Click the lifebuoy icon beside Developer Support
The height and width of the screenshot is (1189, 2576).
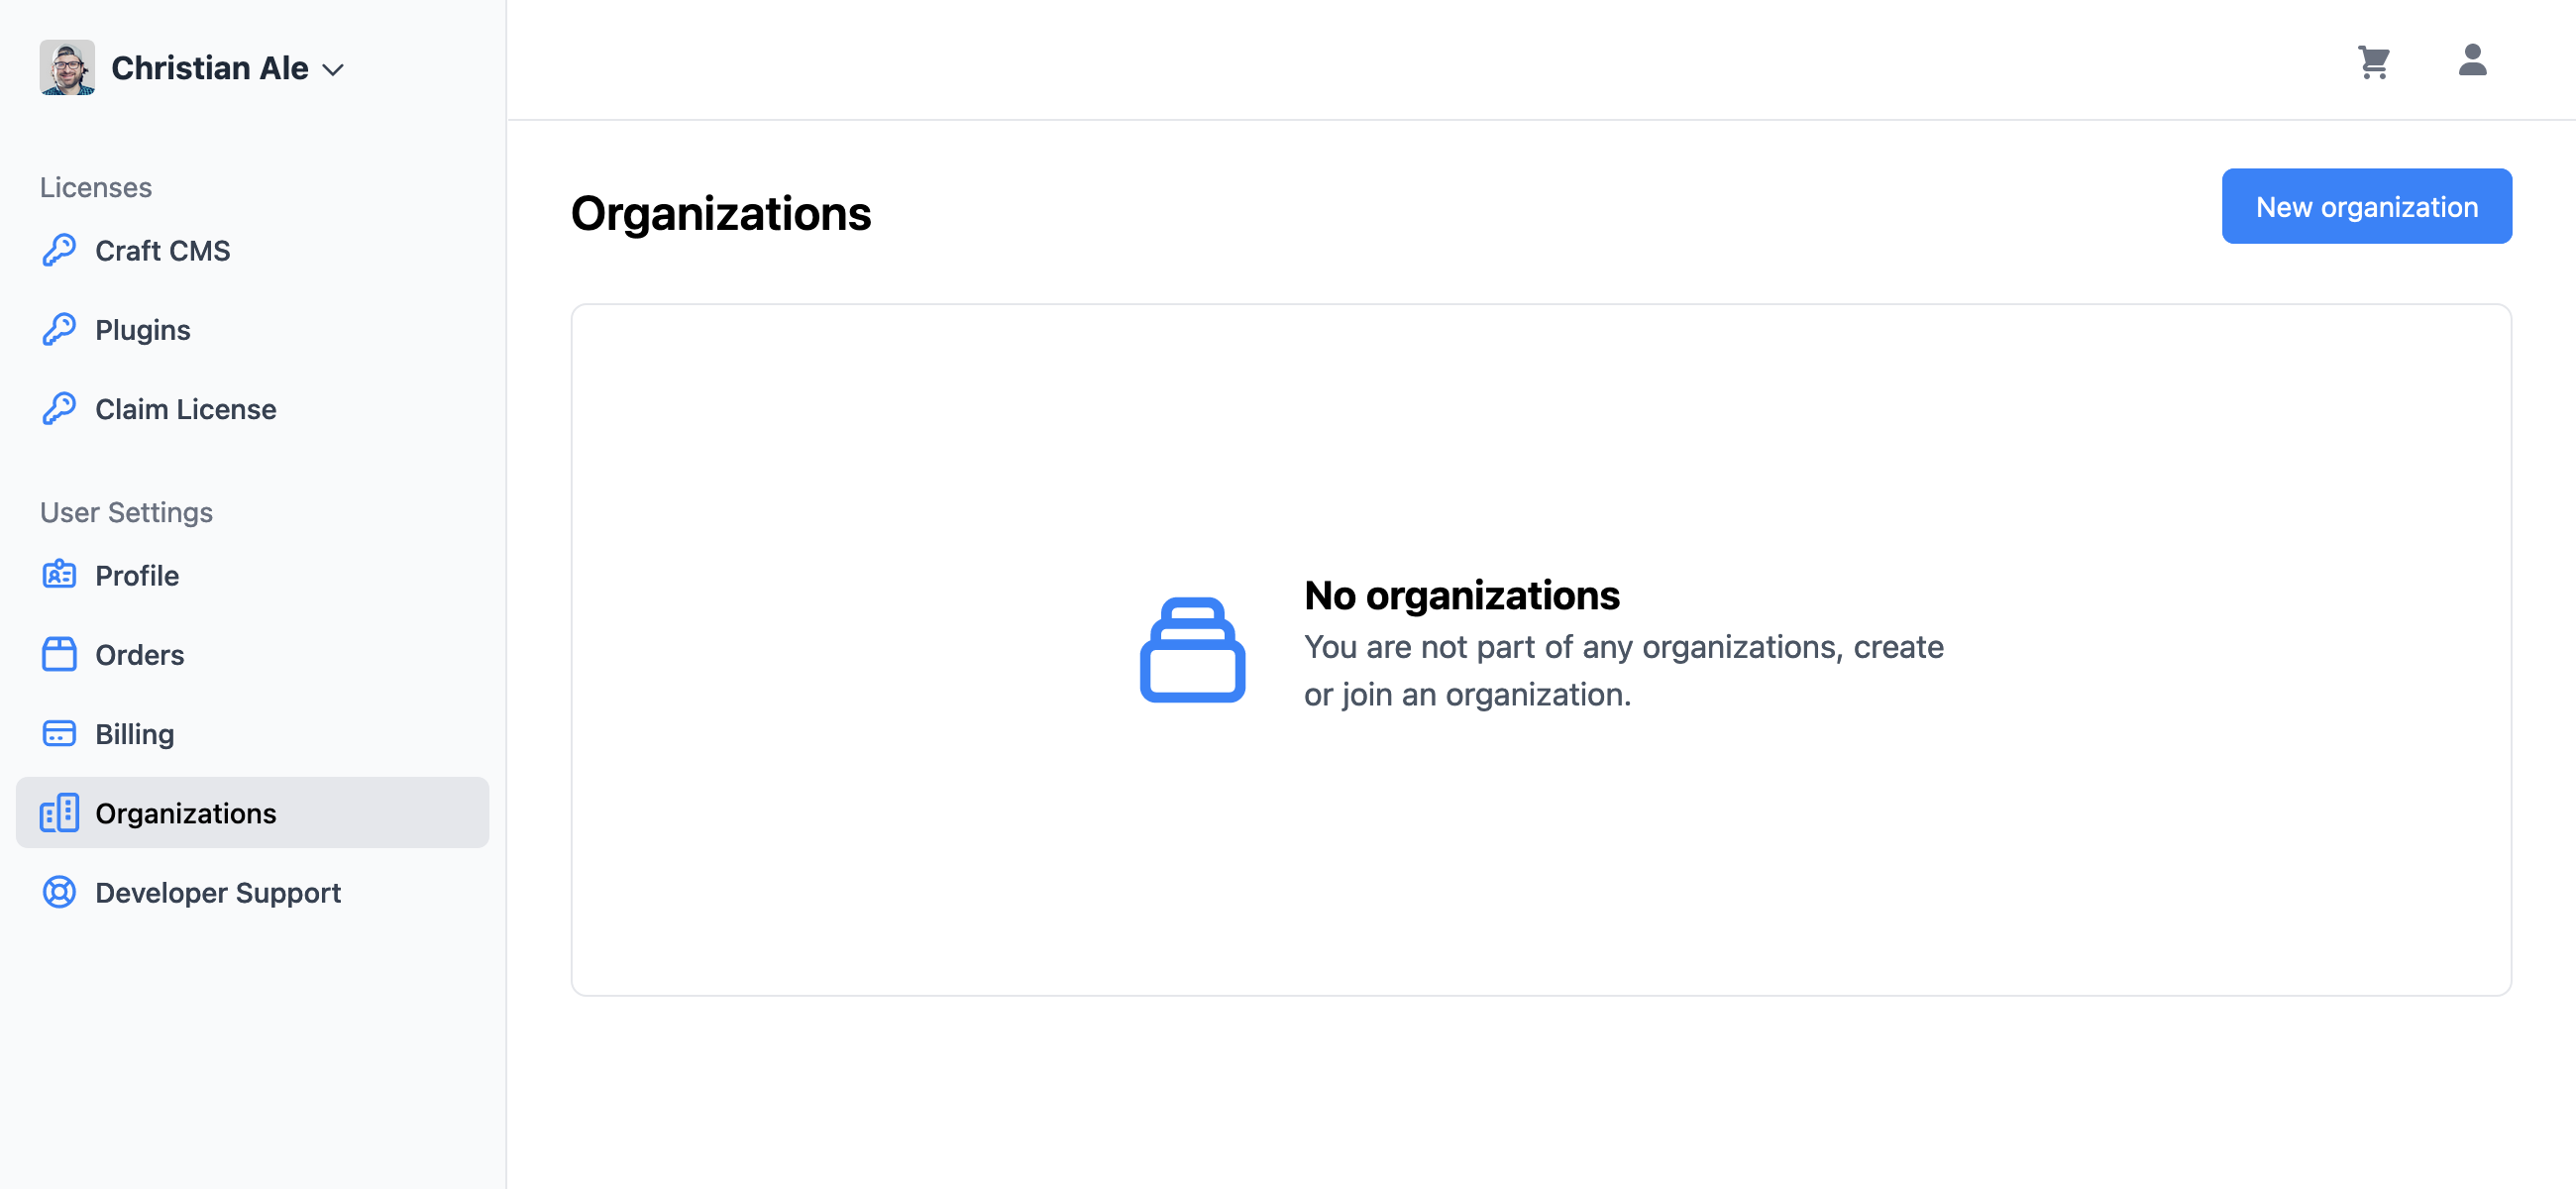point(59,892)
